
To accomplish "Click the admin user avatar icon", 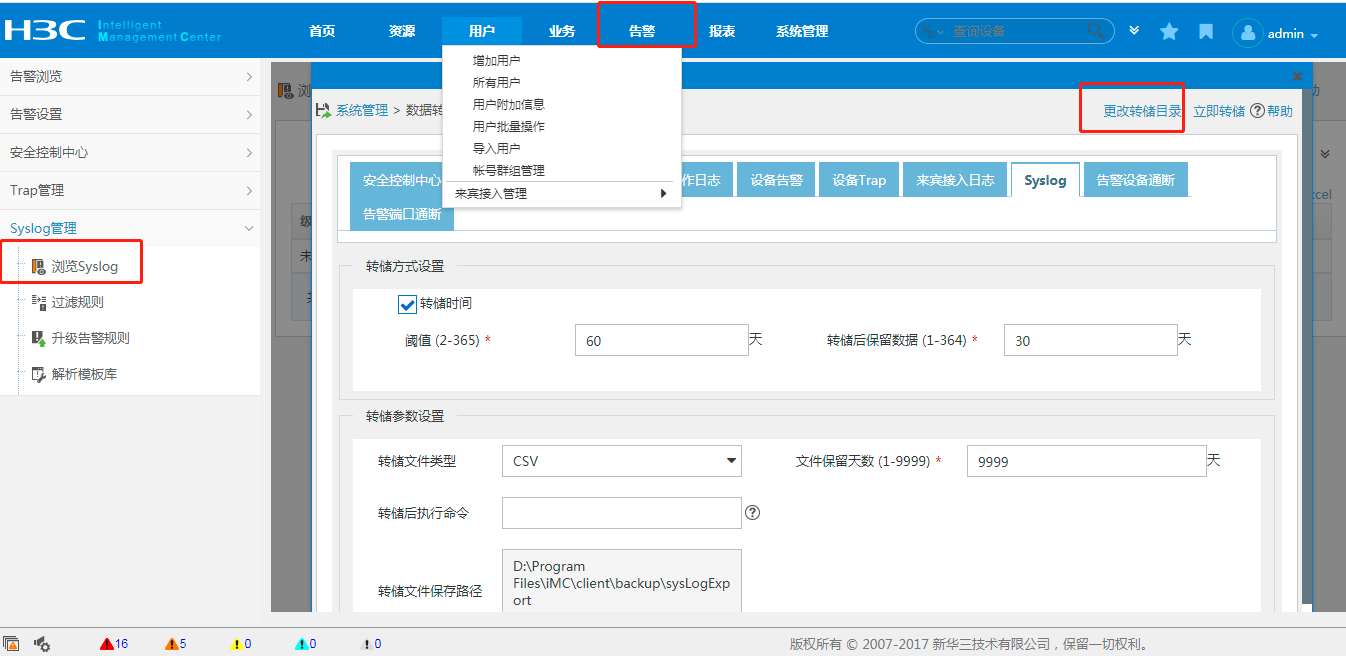I will [x=1247, y=33].
